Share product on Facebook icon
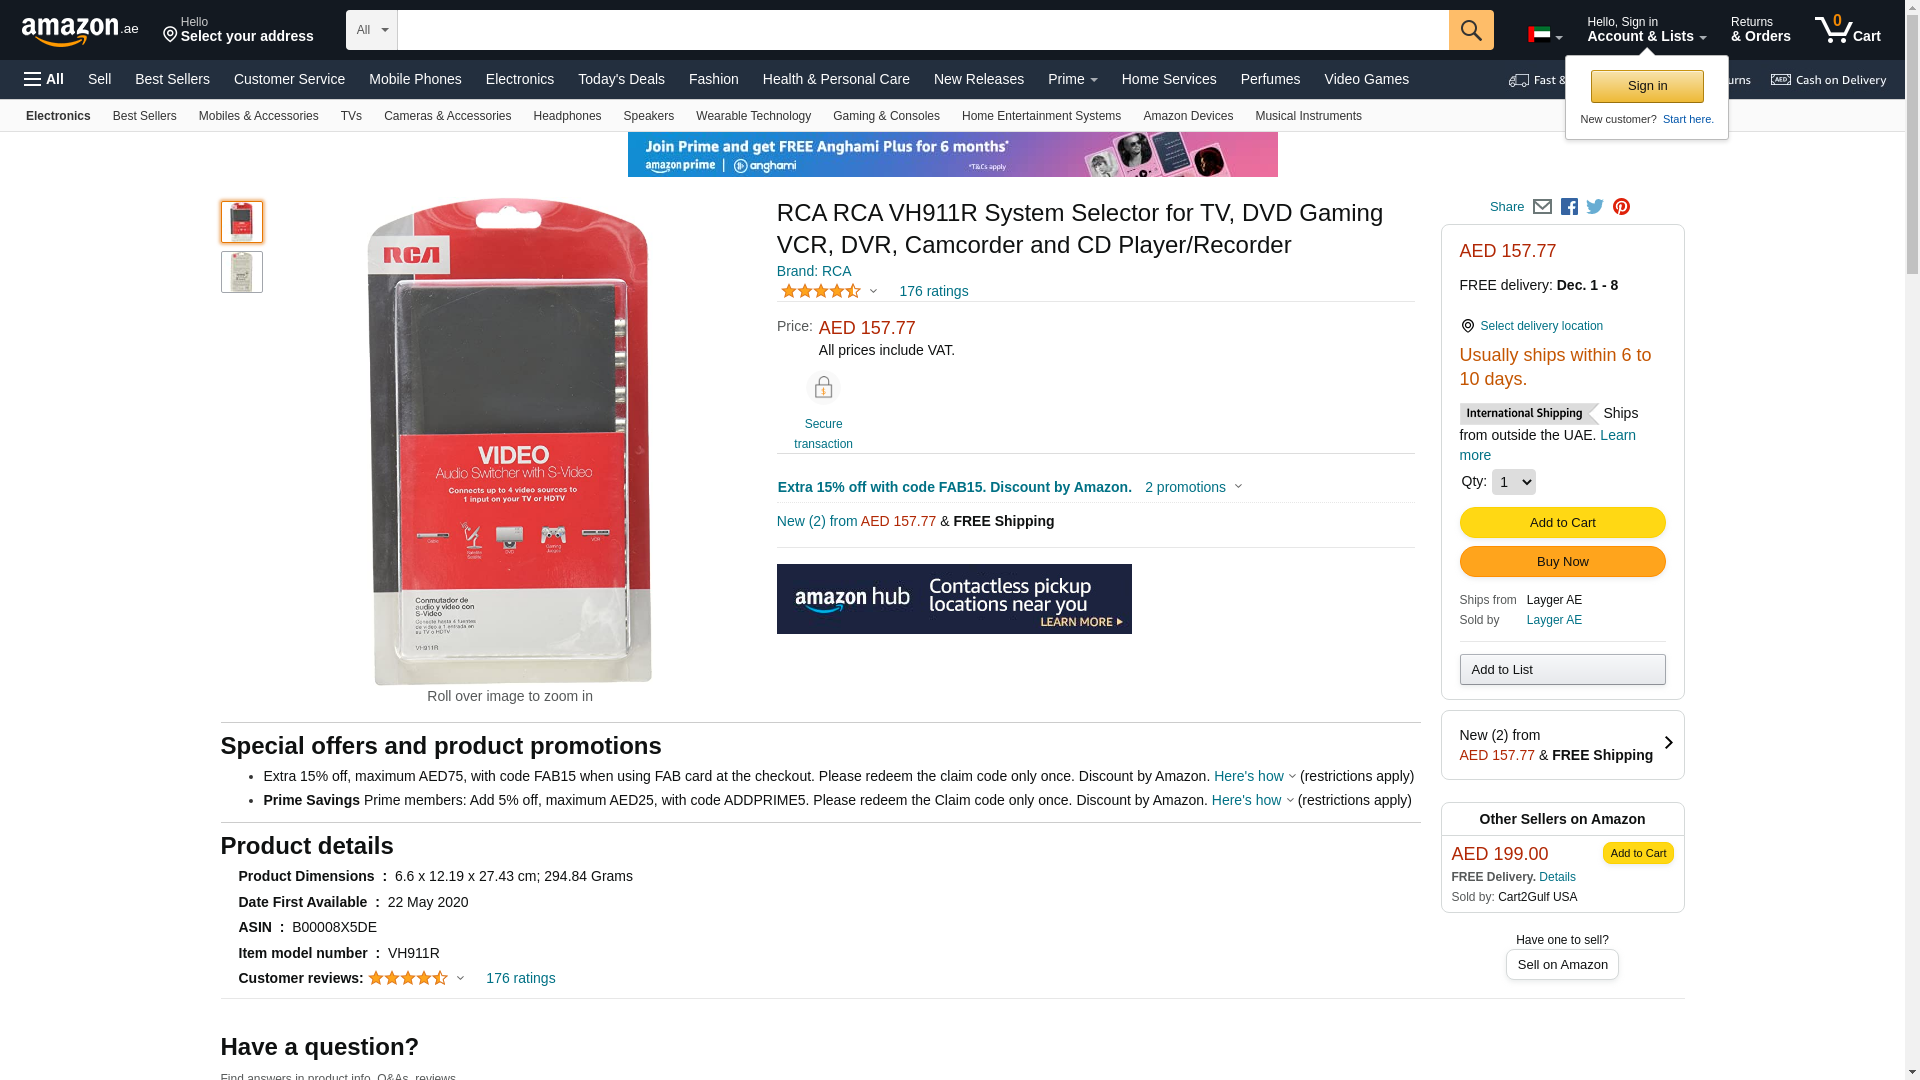 [1569, 207]
